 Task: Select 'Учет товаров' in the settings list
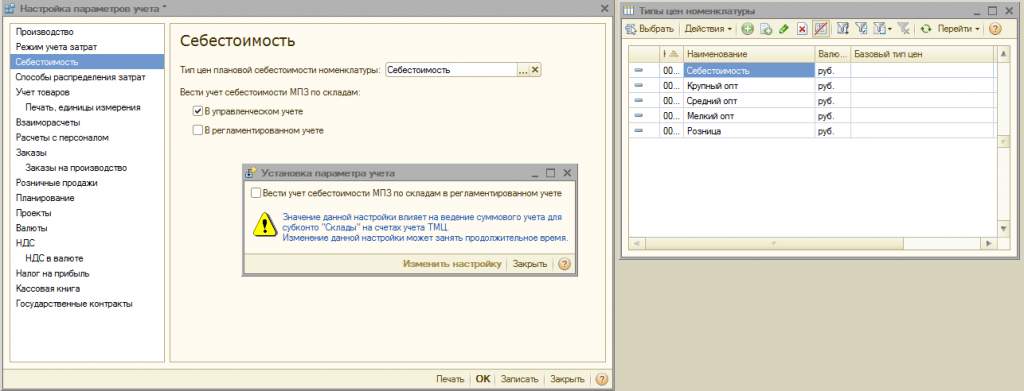point(42,92)
